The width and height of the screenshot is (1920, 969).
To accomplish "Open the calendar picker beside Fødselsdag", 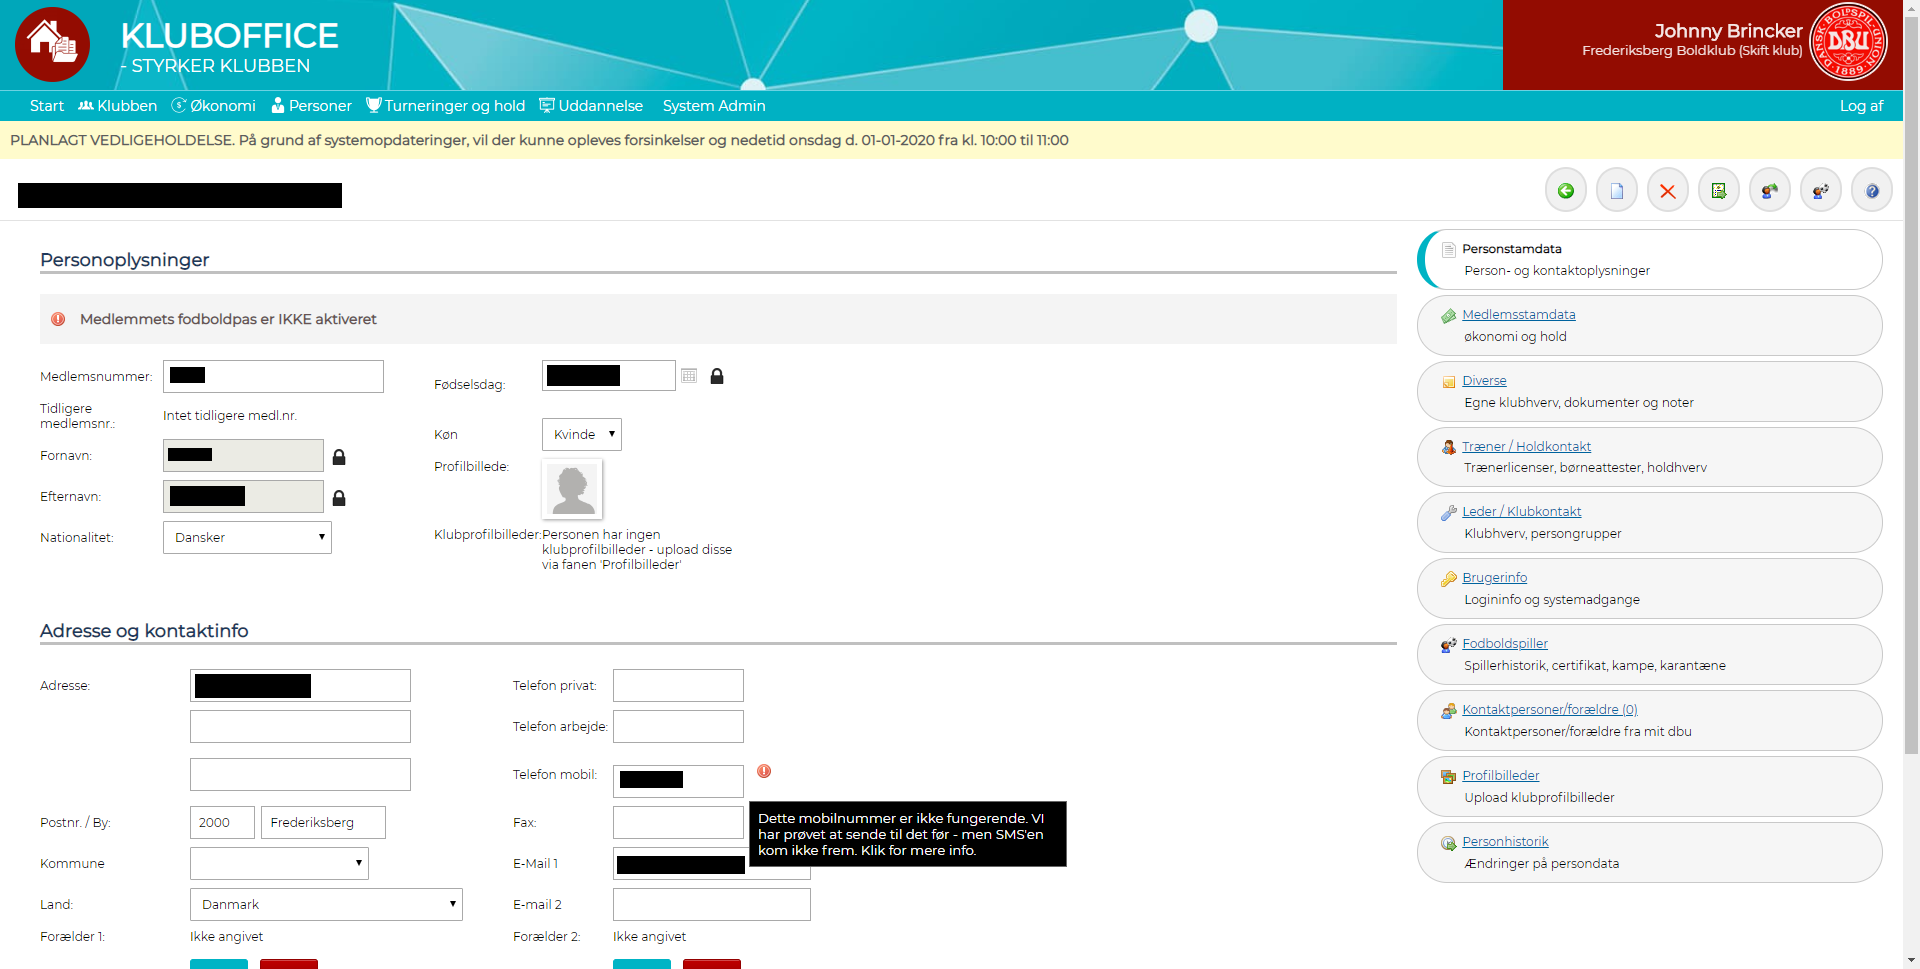I will [x=689, y=376].
